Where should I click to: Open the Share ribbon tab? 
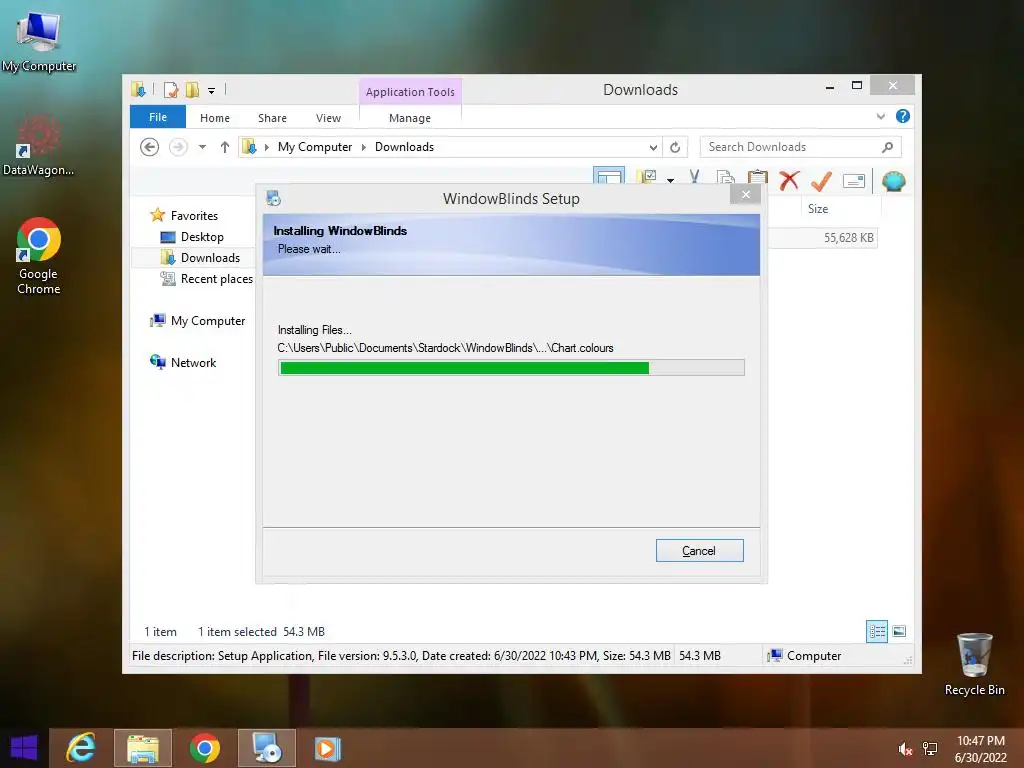272,118
